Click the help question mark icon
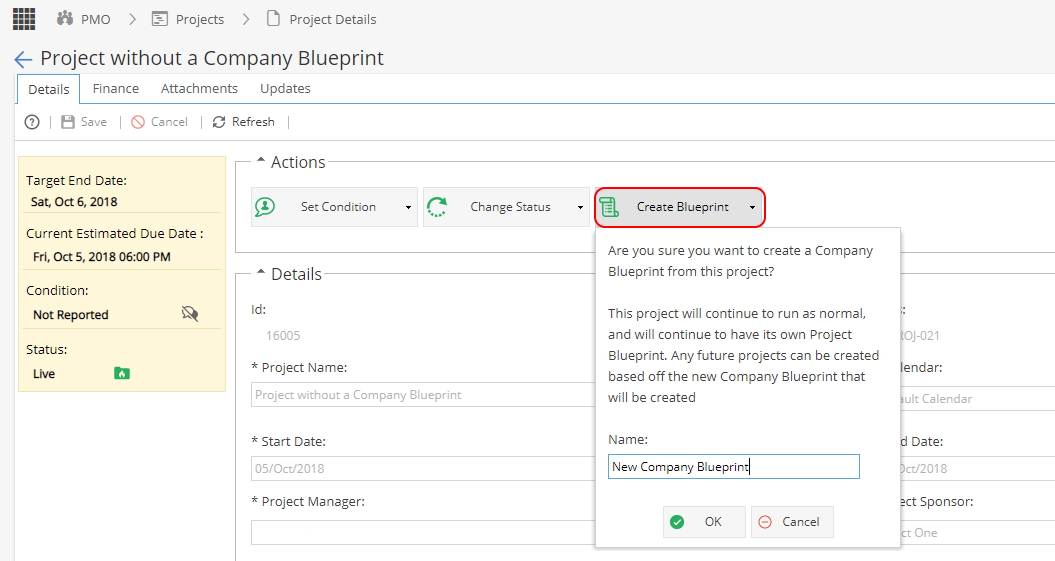This screenshot has width=1055, height=561. coord(32,122)
